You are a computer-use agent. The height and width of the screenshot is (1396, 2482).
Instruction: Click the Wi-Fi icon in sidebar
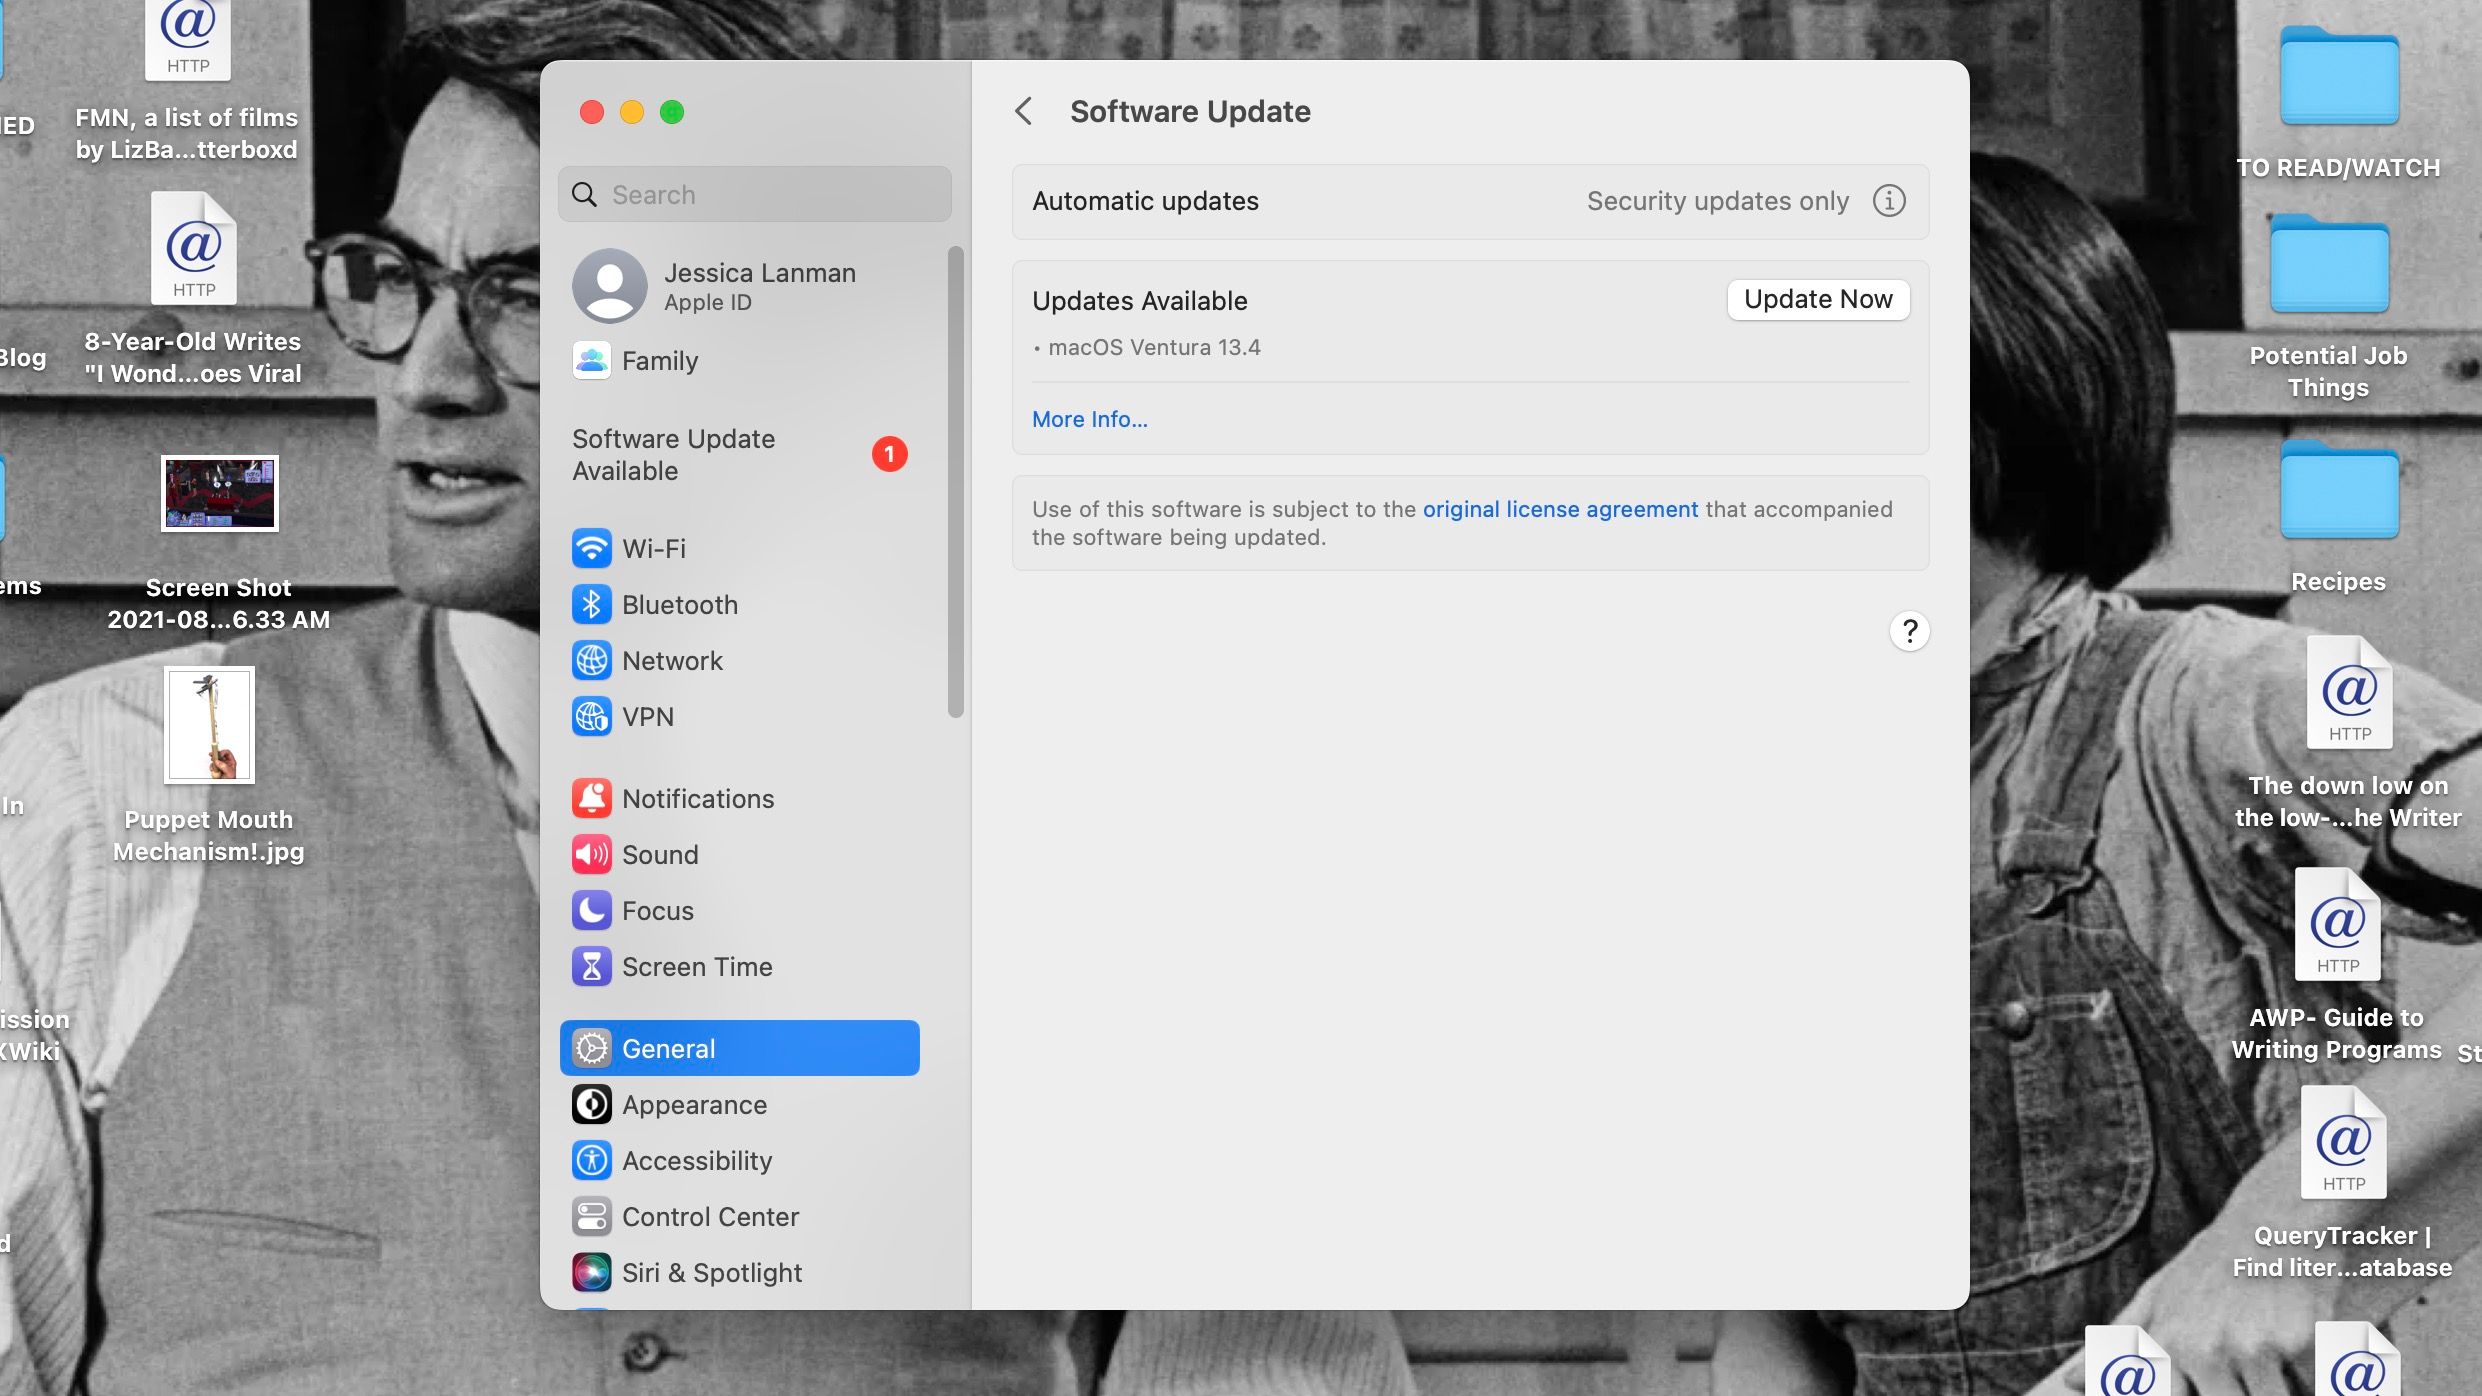[x=591, y=548]
